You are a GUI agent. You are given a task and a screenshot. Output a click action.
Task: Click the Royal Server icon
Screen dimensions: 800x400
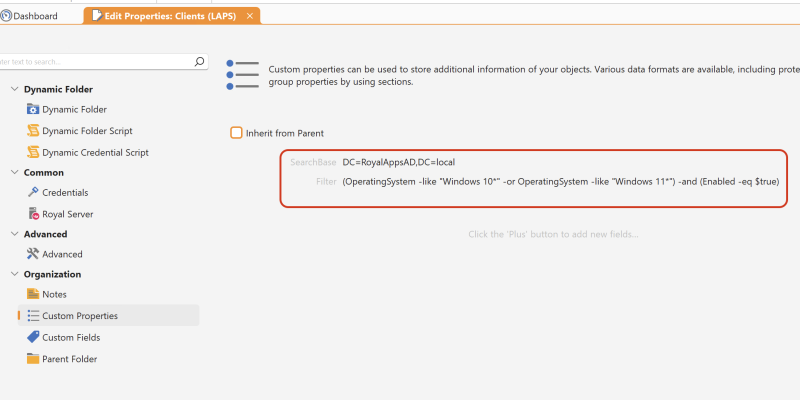(x=33, y=214)
